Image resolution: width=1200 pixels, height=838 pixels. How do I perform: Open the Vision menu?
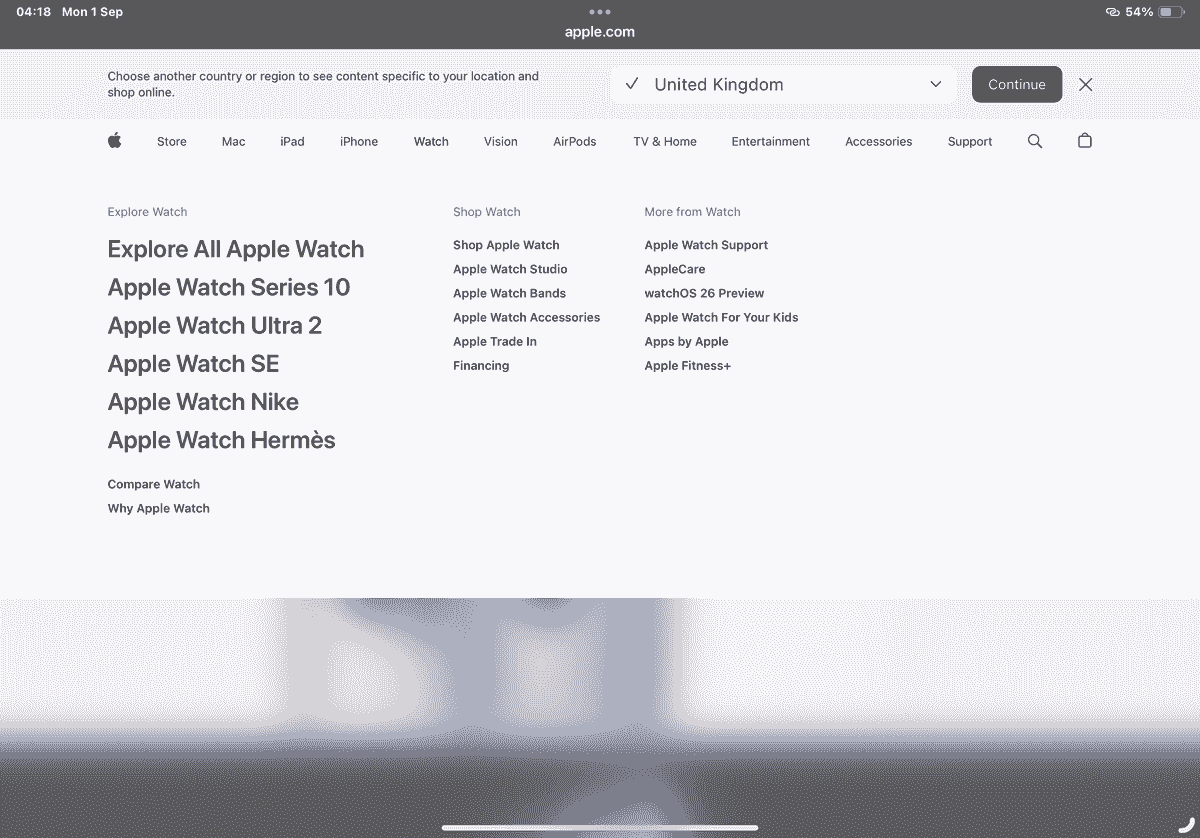(x=501, y=142)
